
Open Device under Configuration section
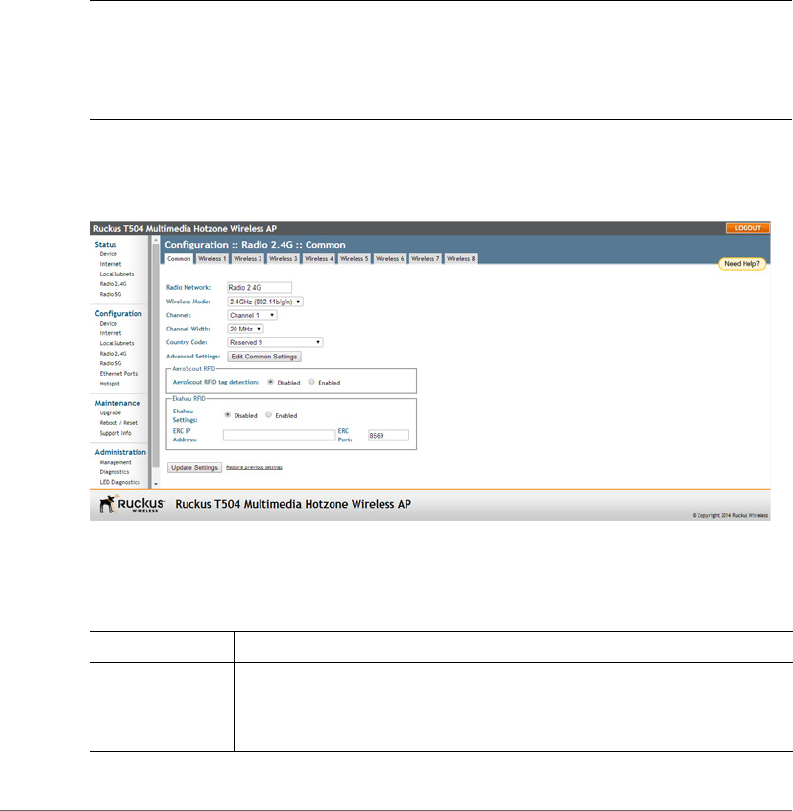pos(108,324)
